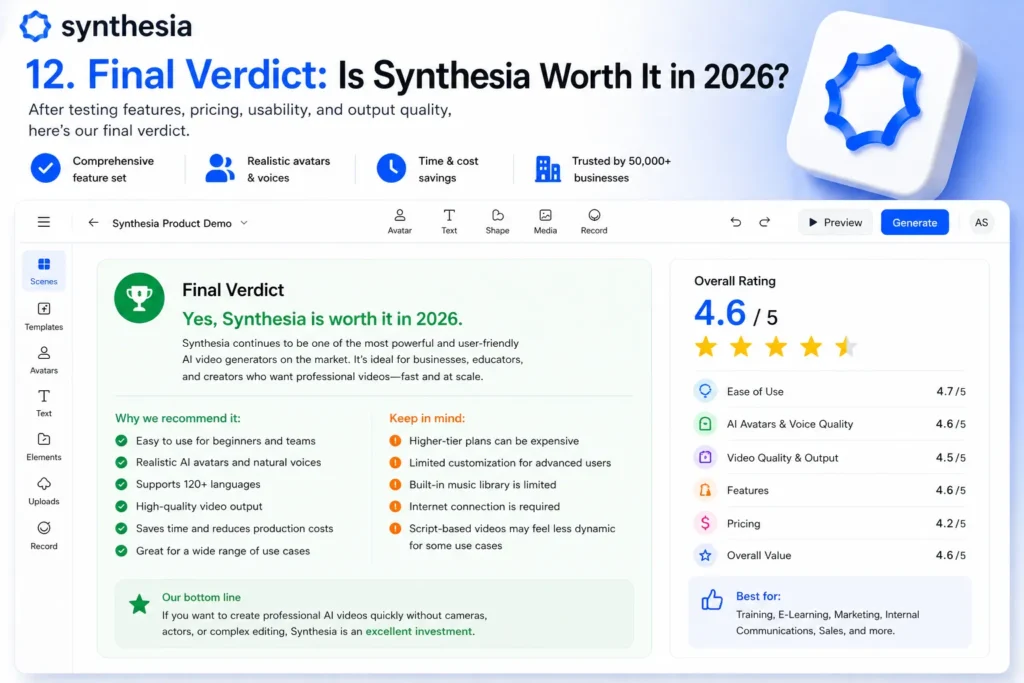Click the Video Quality & Output icon
The width and height of the screenshot is (1024, 683).
pyautogui.click(x=705, y=457)
